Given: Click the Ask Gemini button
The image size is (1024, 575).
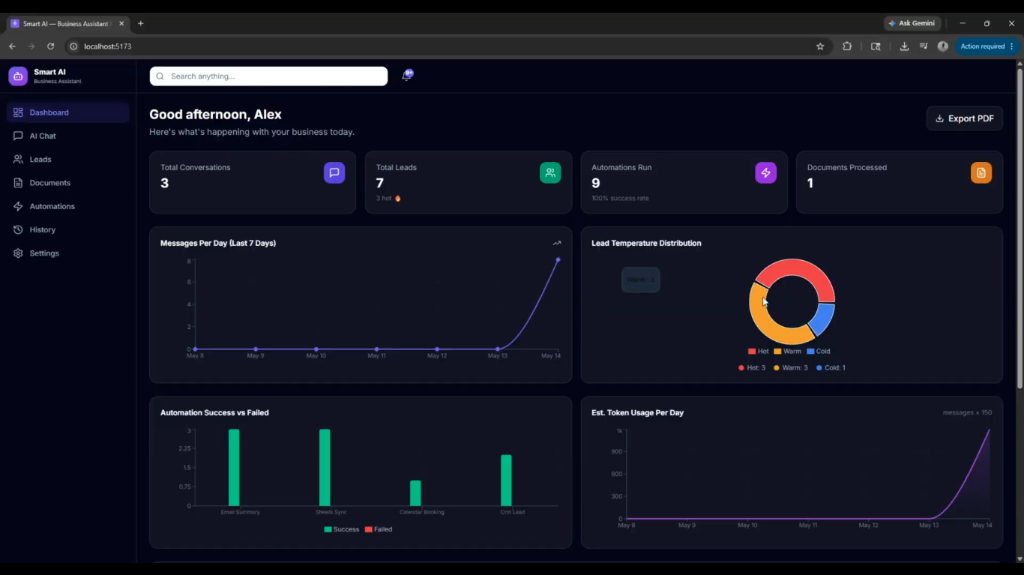Looking at the screenshot, I should pos(912,24).
